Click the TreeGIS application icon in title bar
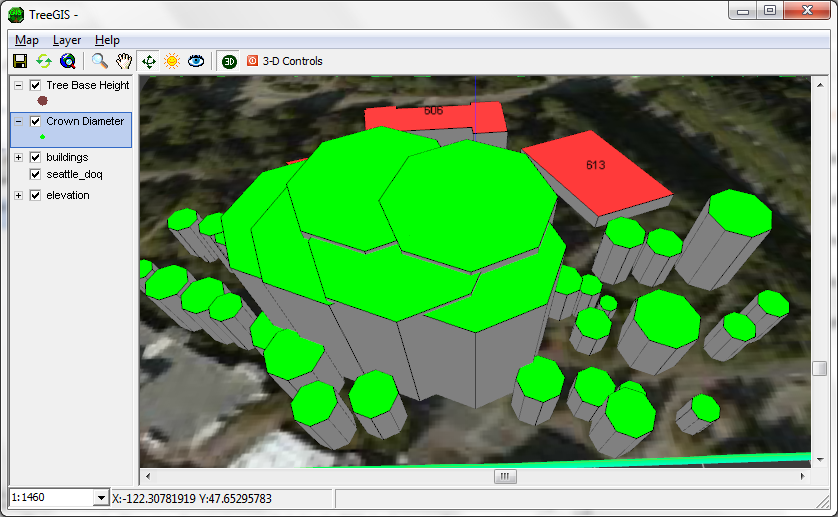838x517 pixels. point(16,14)
